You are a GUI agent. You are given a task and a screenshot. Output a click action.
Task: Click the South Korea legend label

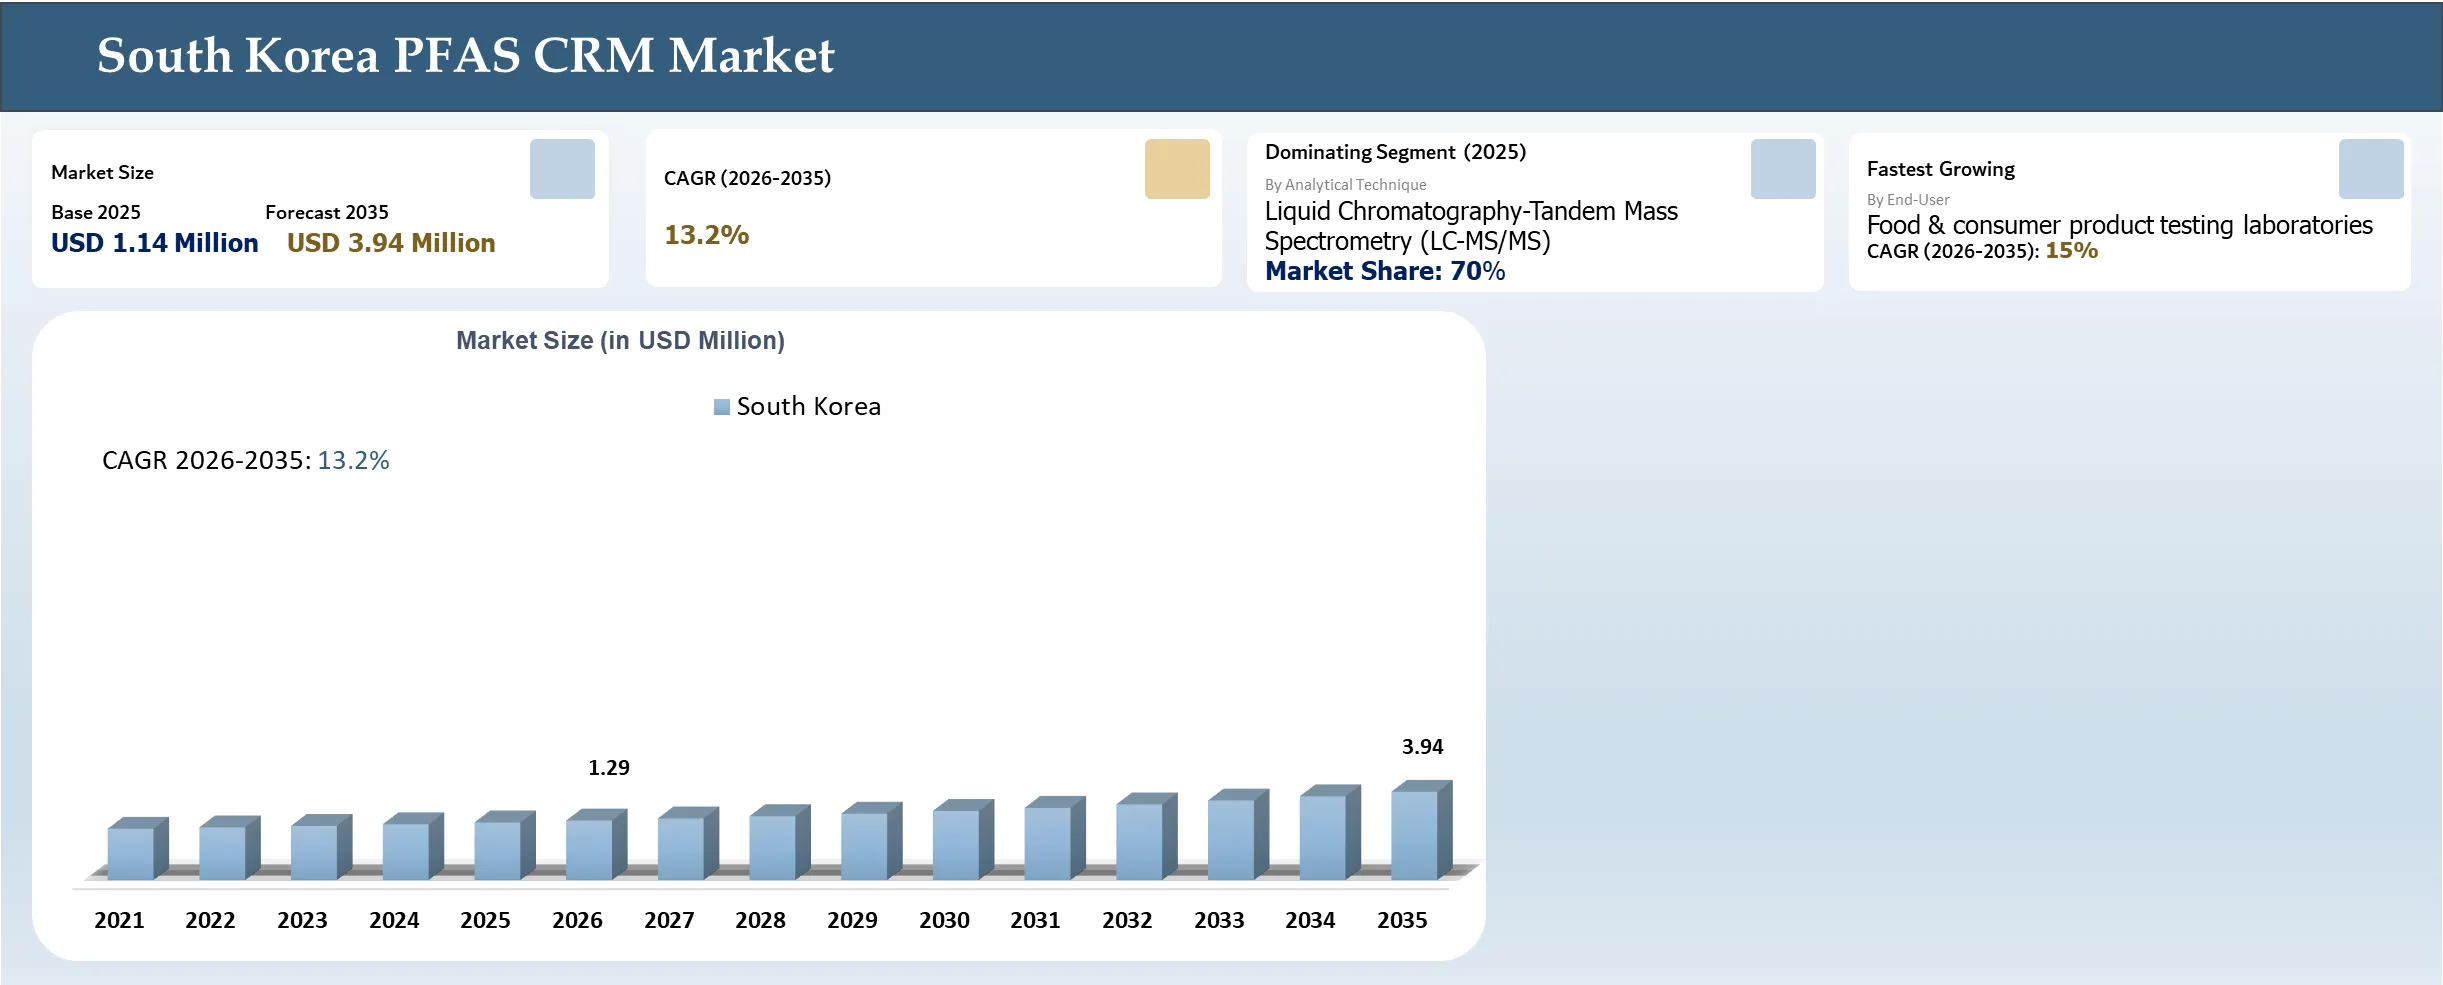click(808, 407)
